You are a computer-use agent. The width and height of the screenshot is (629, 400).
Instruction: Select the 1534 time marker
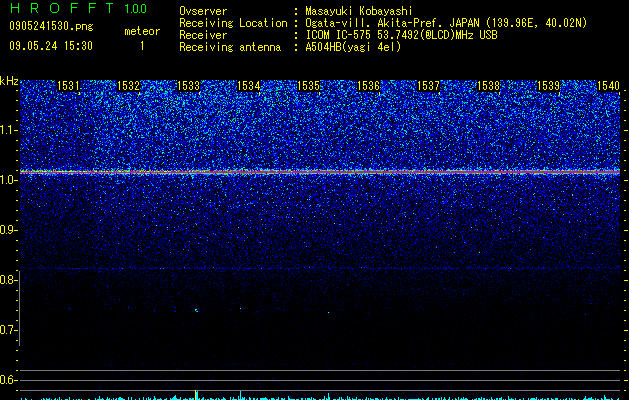coord(249,86)
